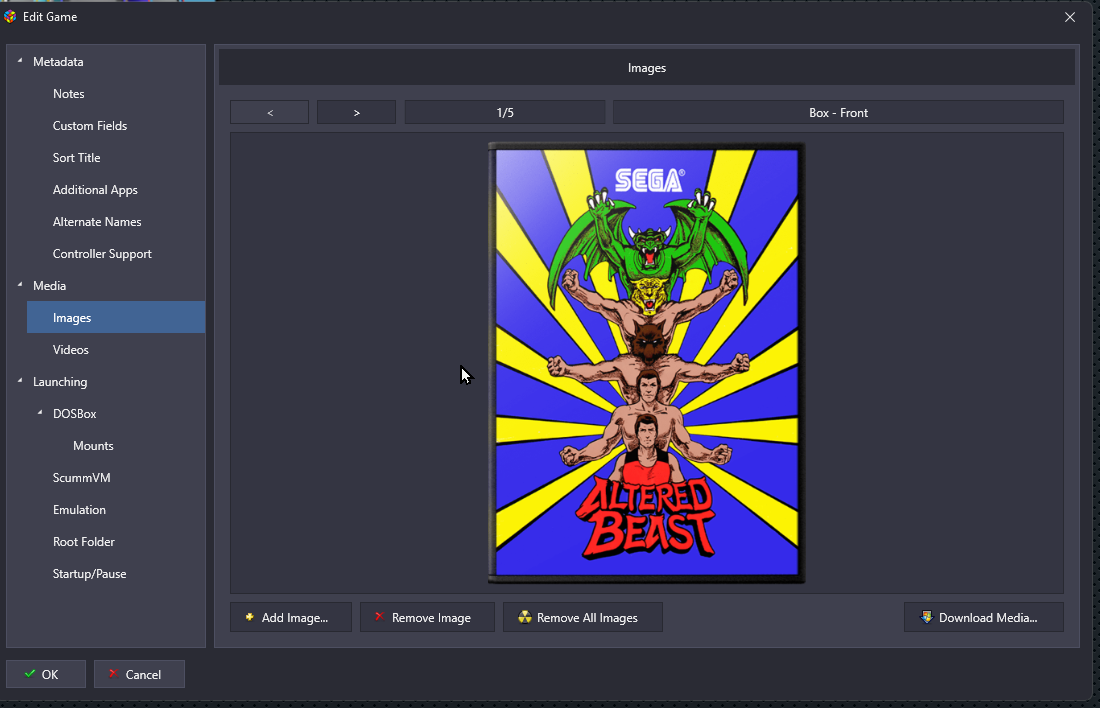Click the red X icon on Cancel

113,674
